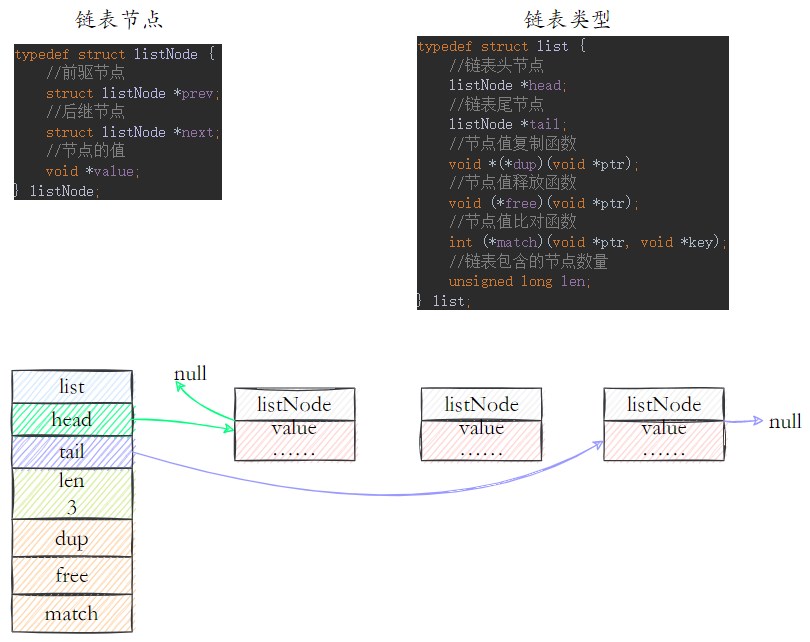The image size is (810, 642).
Task: Click the 'unsigned long len' code line
Action: click(x=519, y=281)
